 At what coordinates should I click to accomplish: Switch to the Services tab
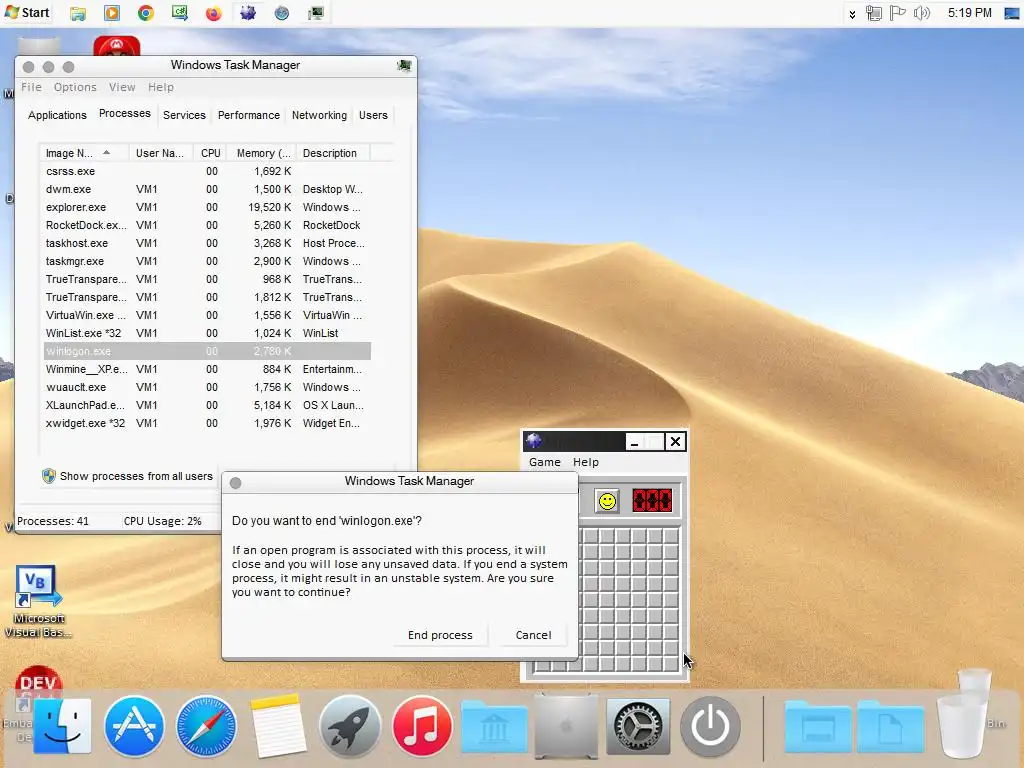point(184,115)
